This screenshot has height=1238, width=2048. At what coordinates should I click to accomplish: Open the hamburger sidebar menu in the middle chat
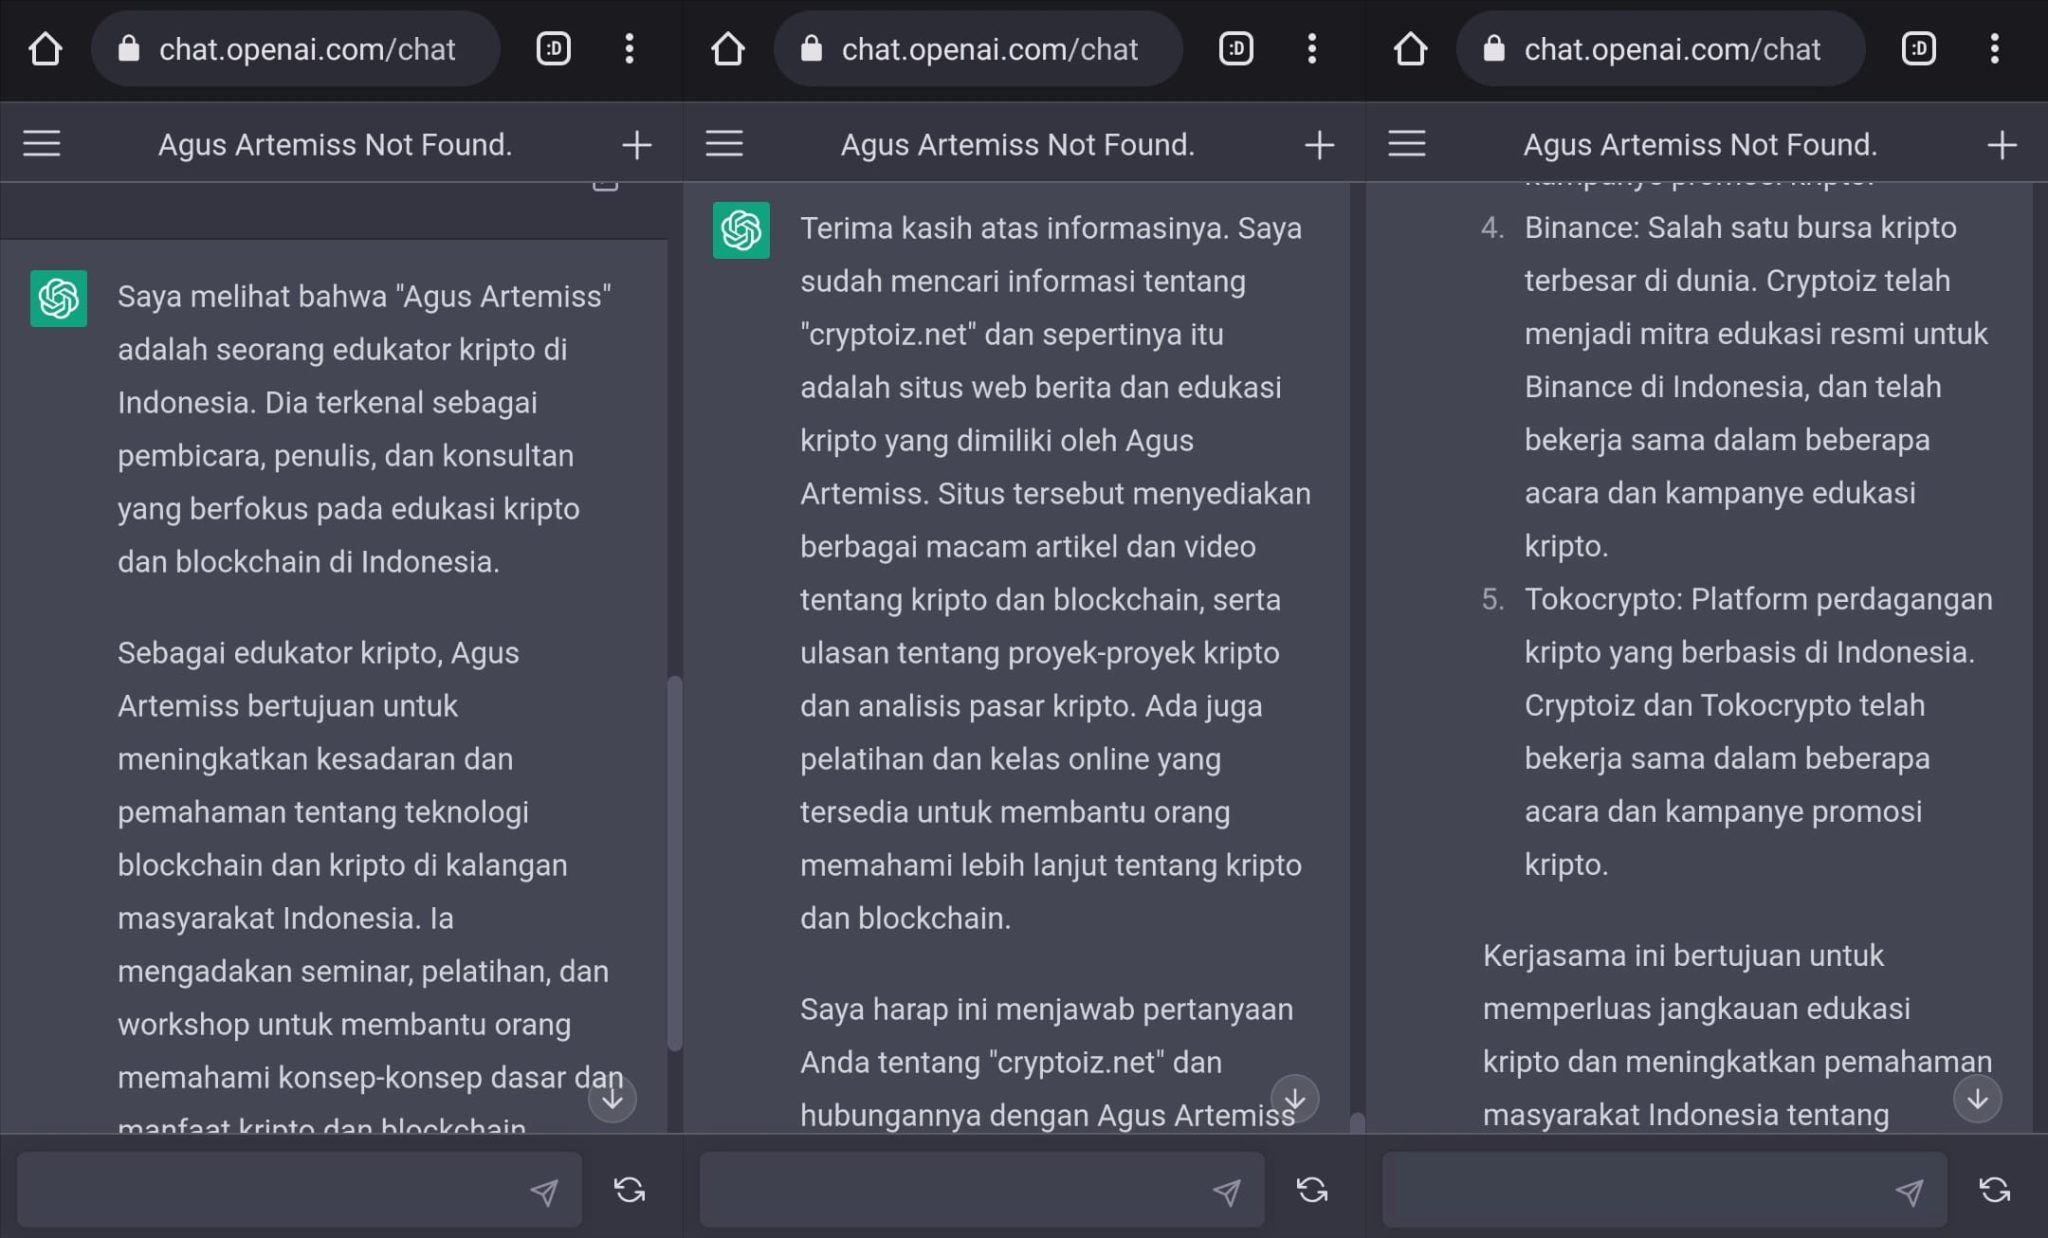[724, 144]
